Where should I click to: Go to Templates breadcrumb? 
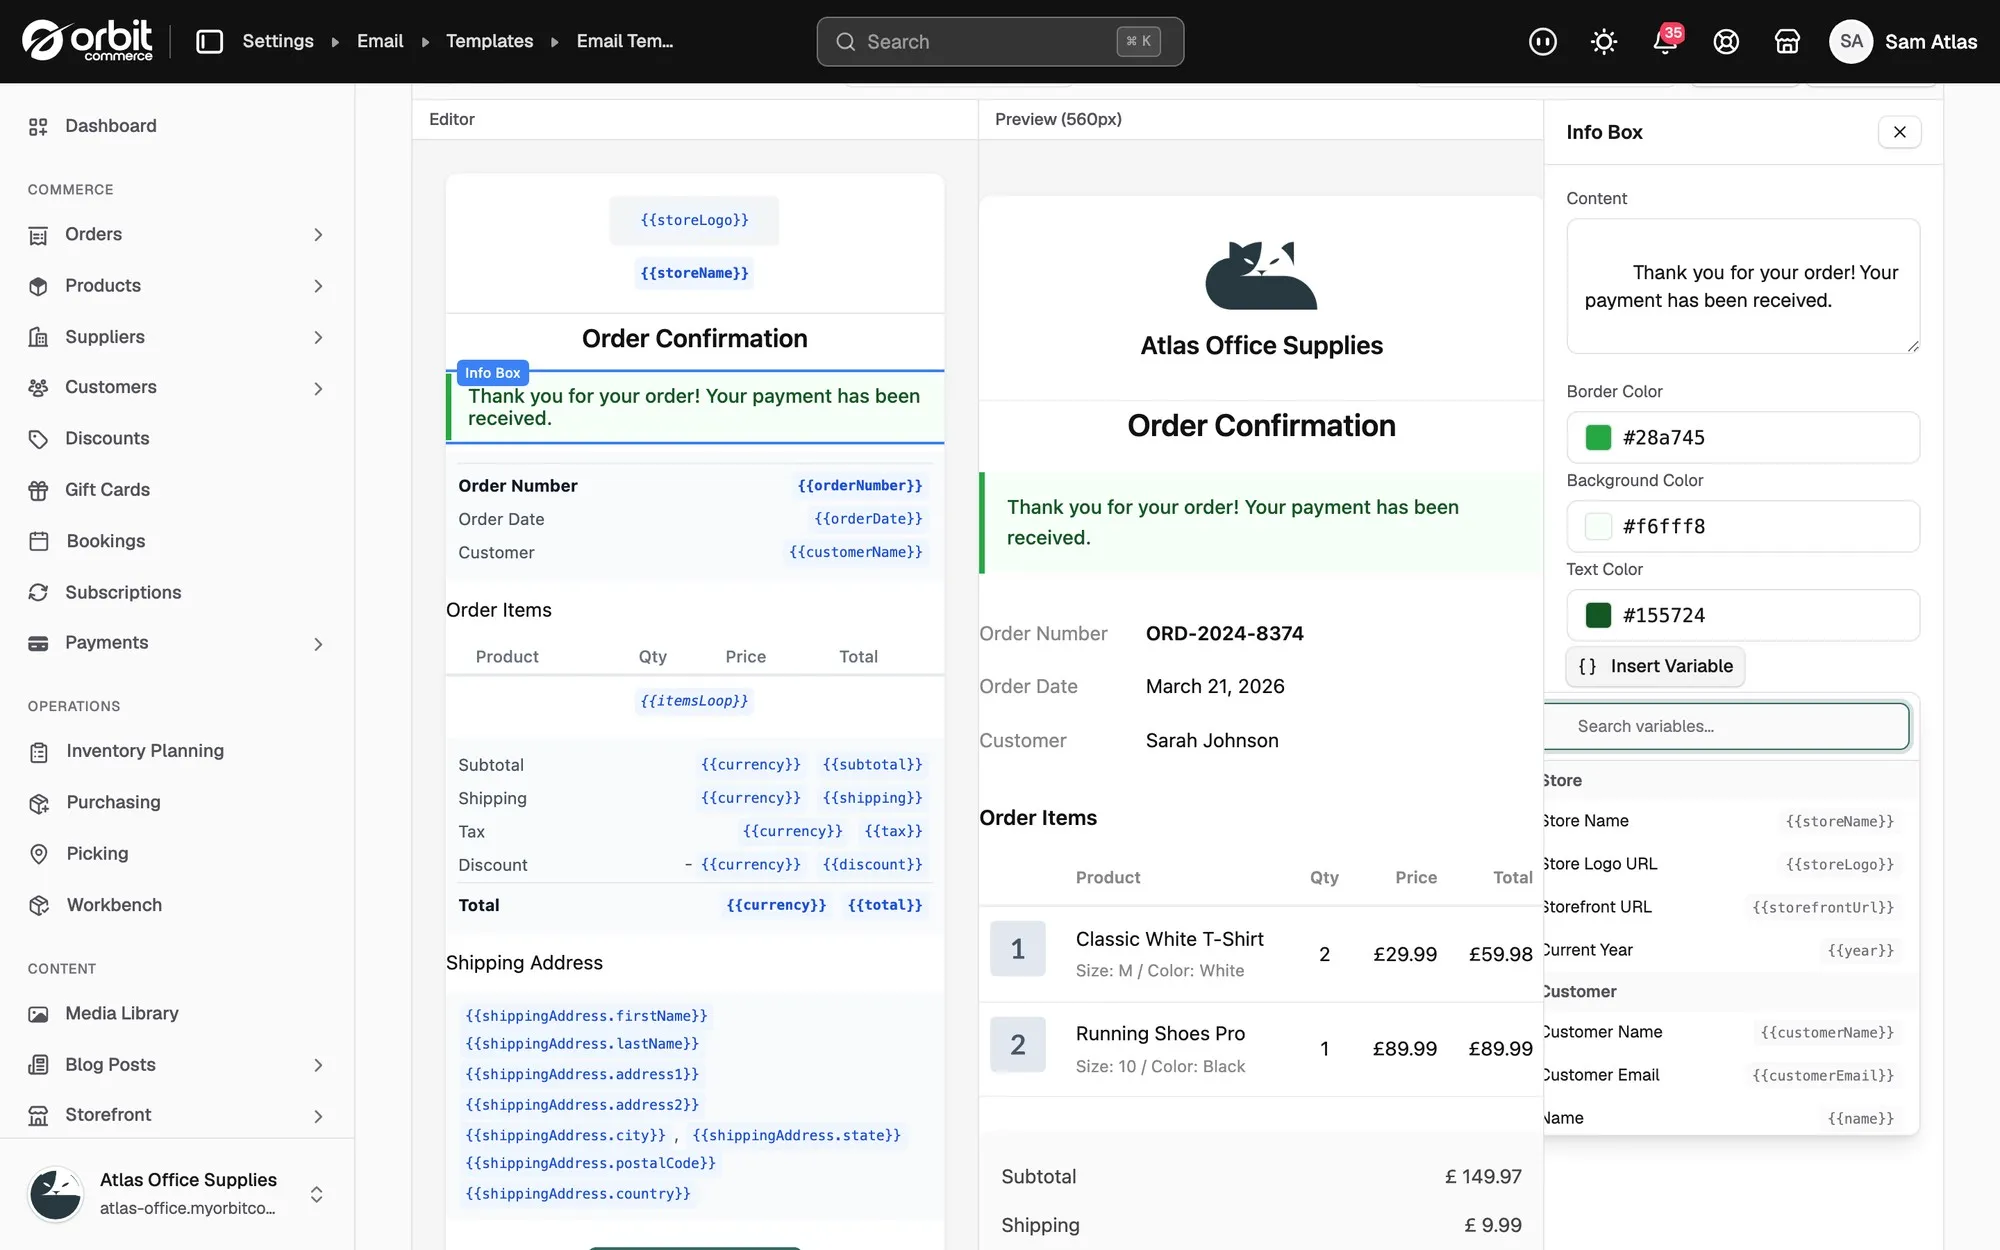489,41
